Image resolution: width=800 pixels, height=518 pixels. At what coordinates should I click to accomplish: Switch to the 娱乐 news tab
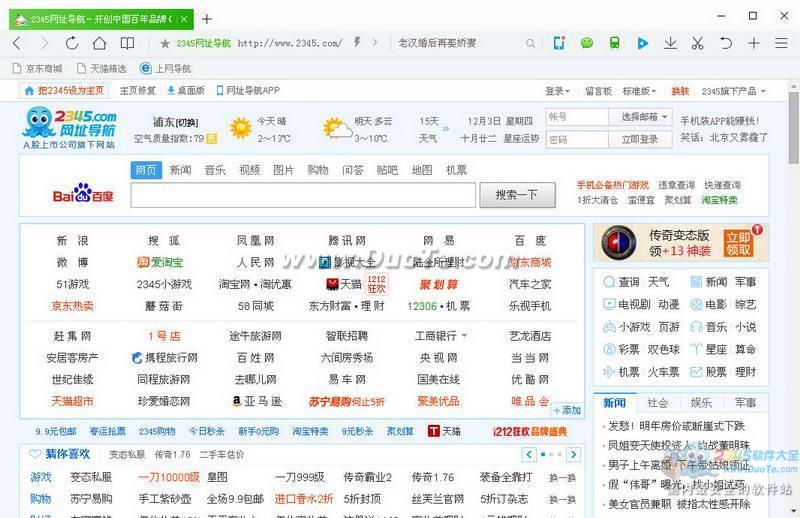pyautogui.click(x=701, y=403)
